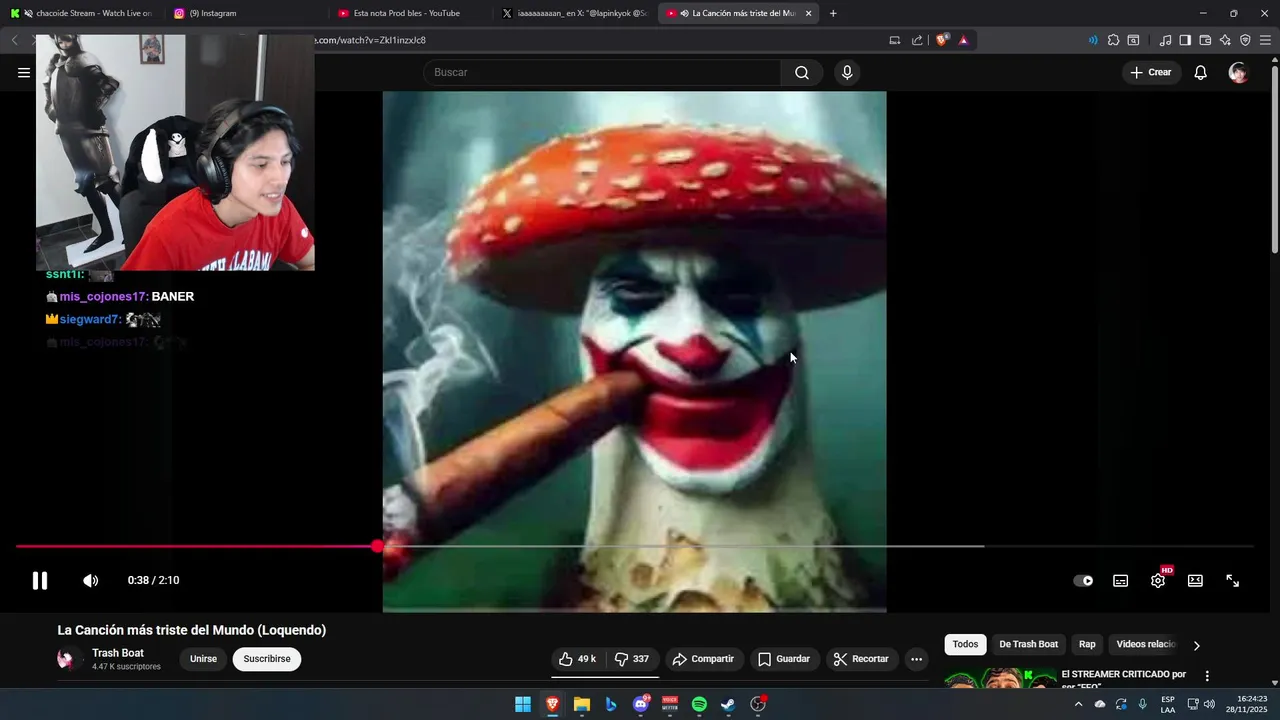Click the YouTube search magnifier button
1280x720 pixels.
[802, 72]
